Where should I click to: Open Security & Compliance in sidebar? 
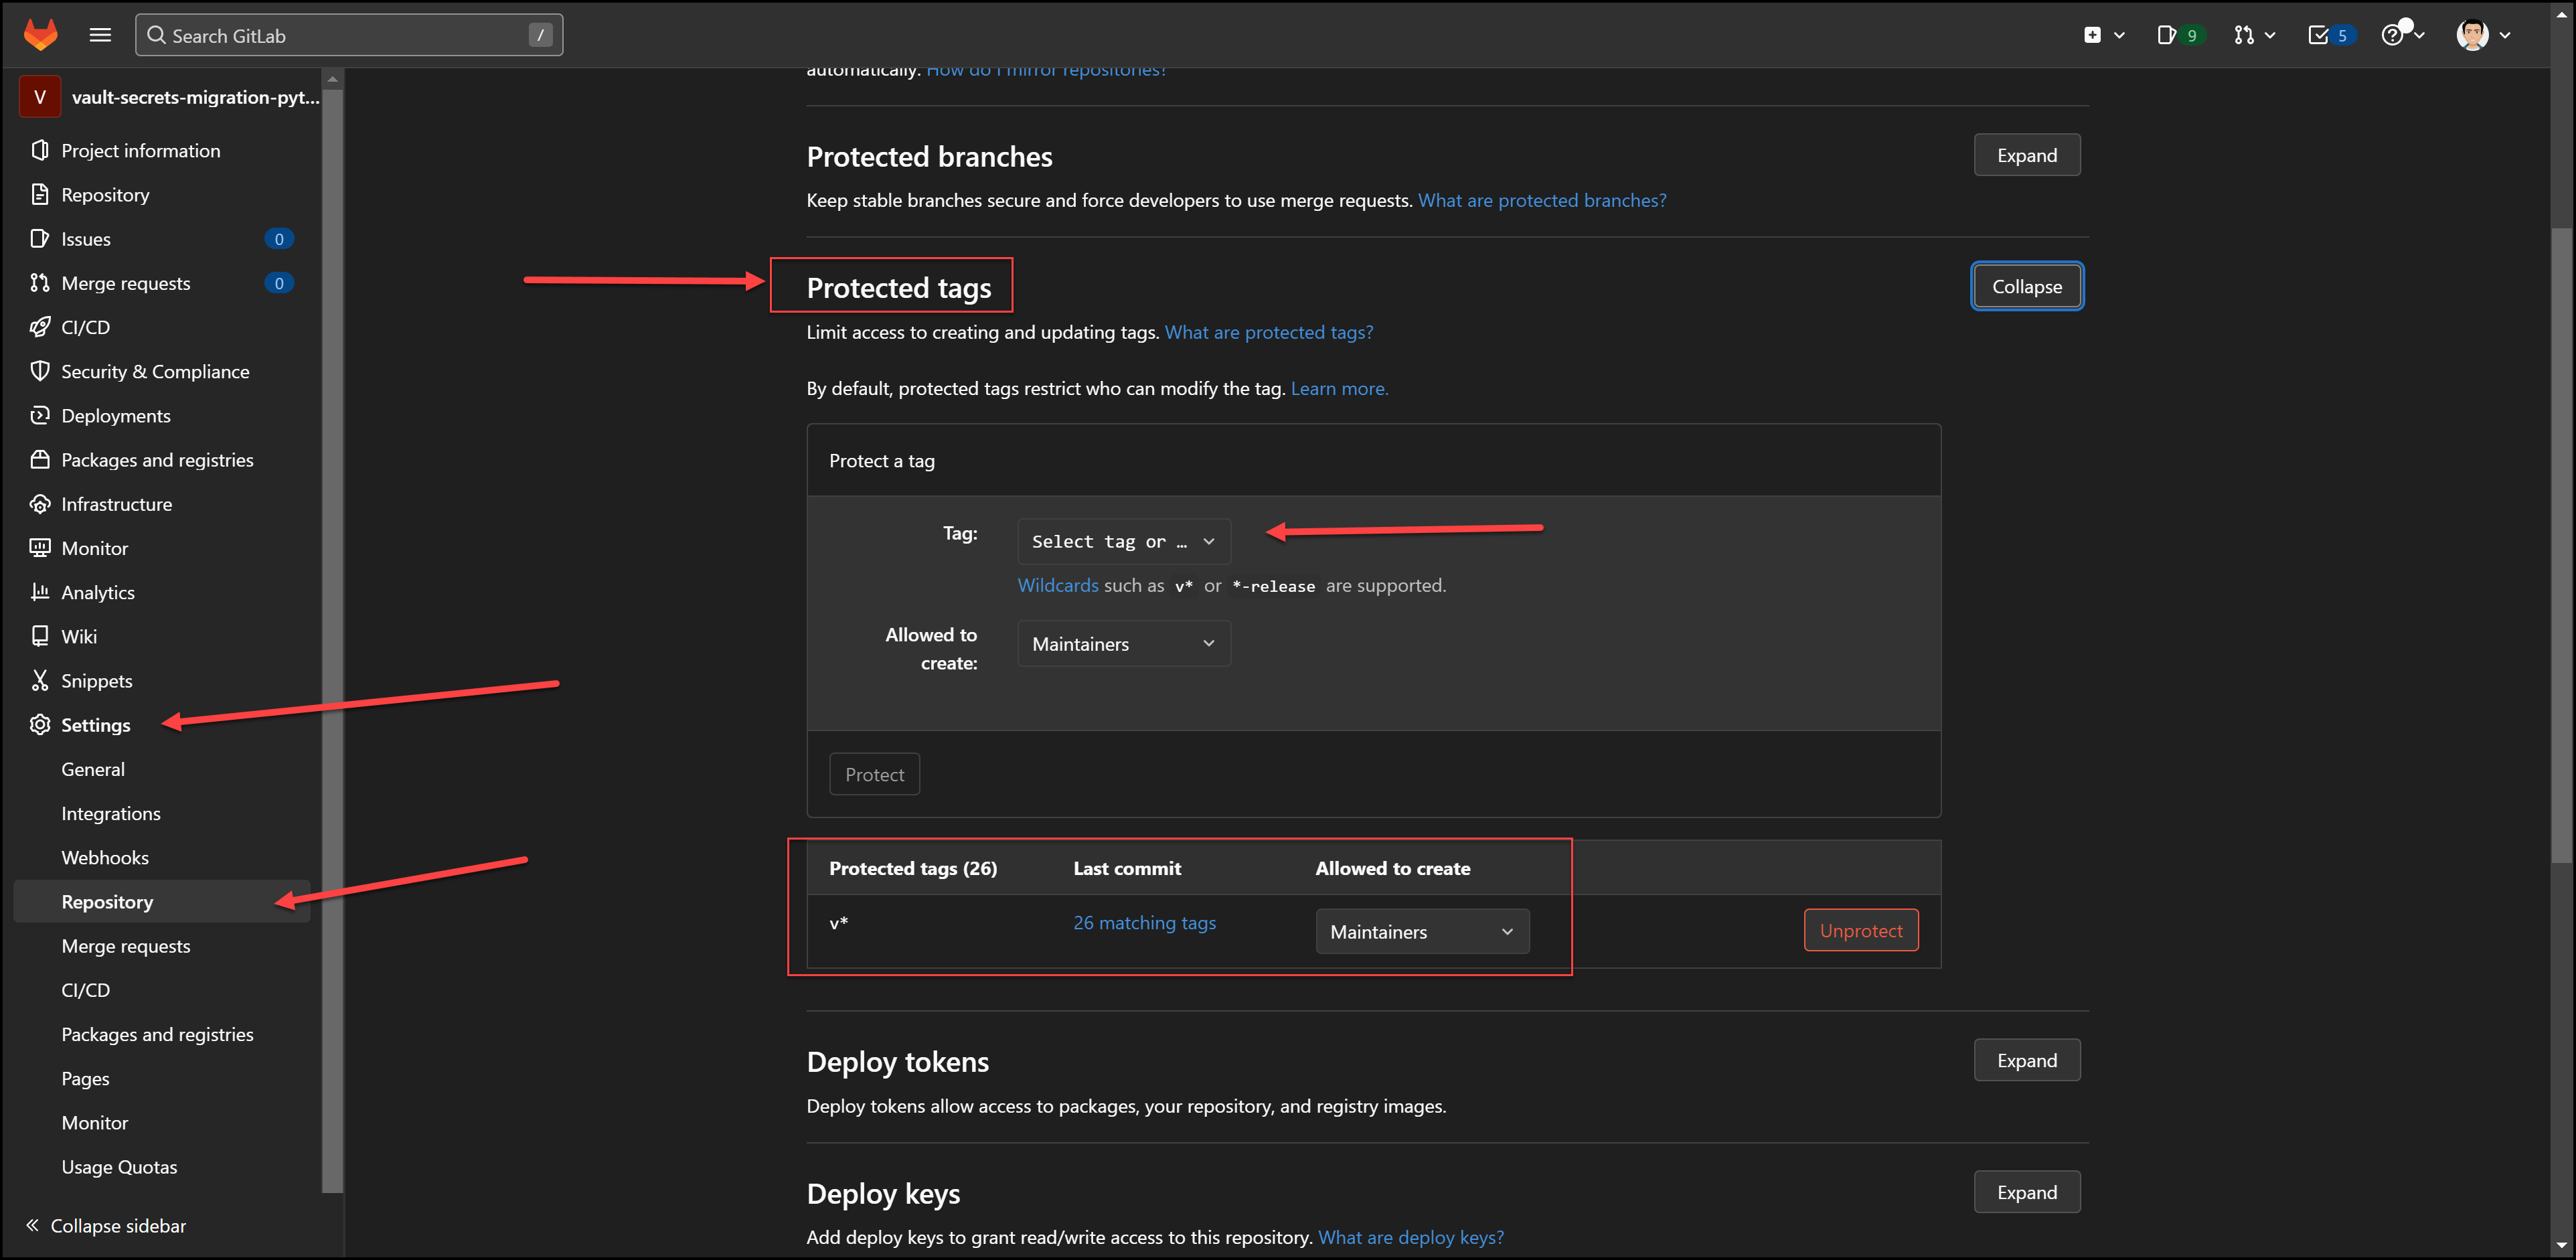pyautogui.click(x=155, y=371)
